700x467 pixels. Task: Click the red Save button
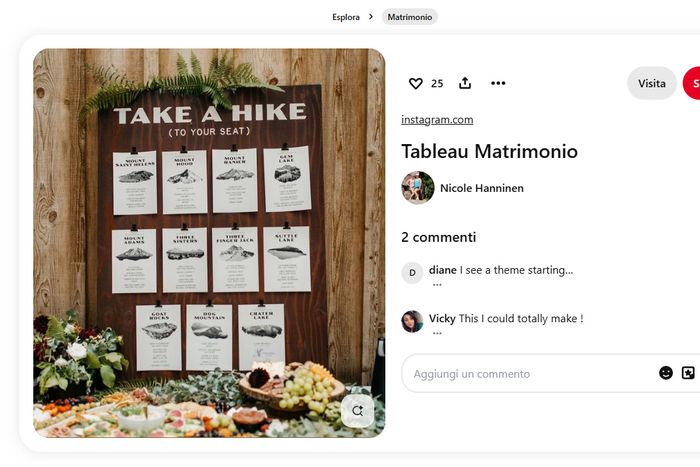692,84
